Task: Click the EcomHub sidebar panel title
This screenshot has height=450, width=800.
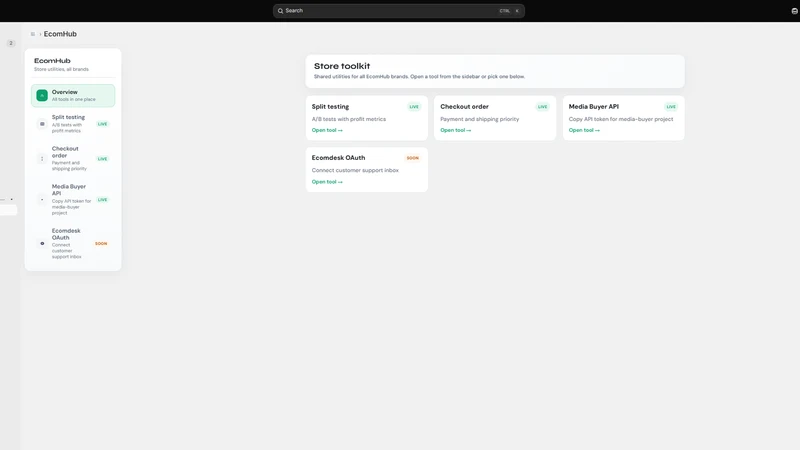Action: pyautogui.click(x=53, y=61)
